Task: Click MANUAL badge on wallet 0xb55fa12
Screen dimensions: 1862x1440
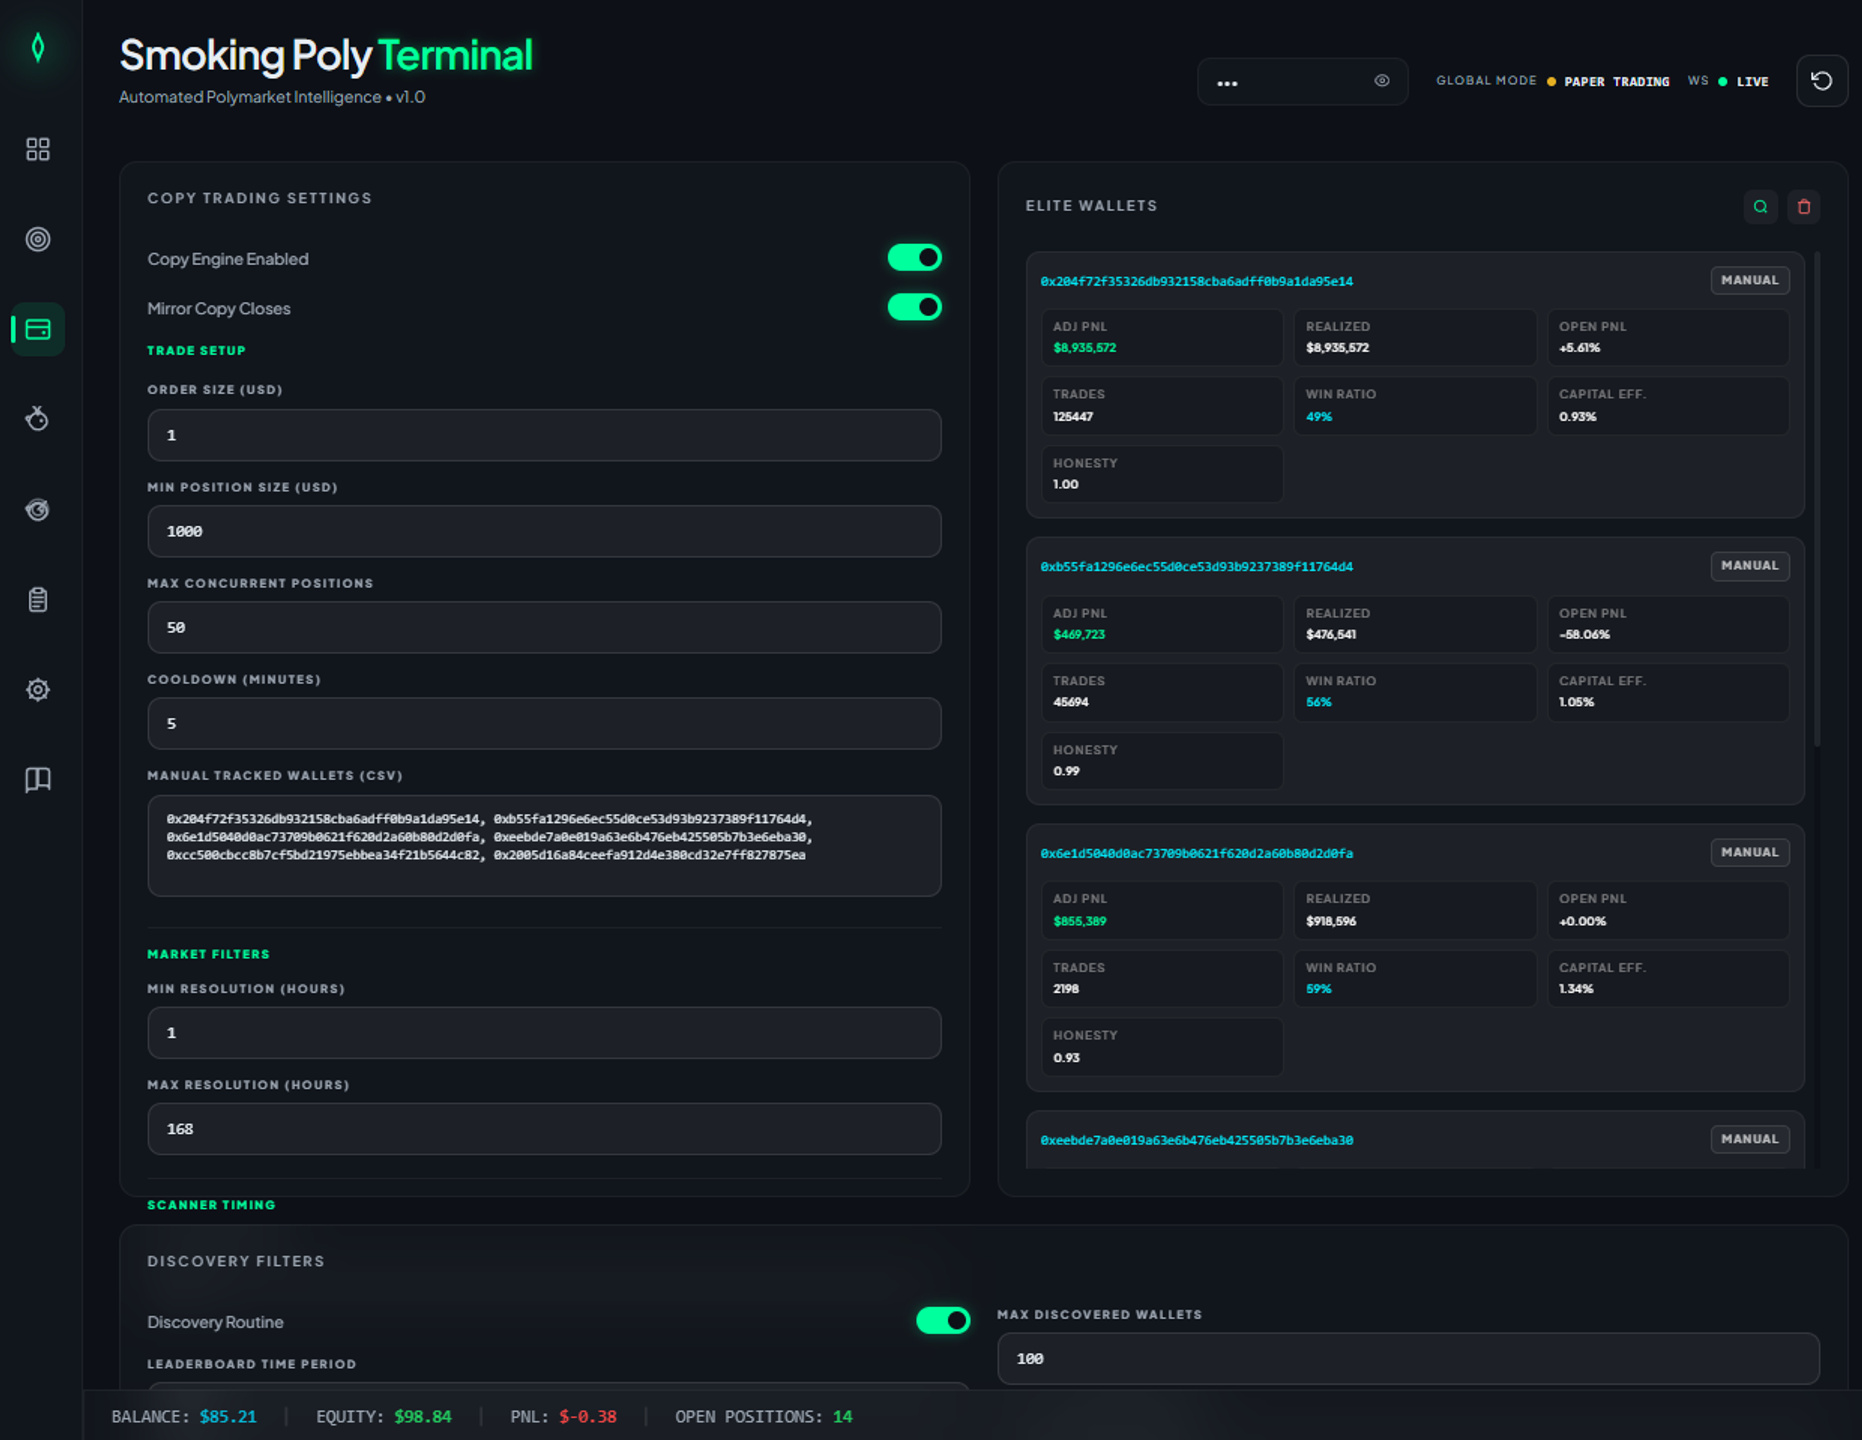Action: tap(1749, 566)
